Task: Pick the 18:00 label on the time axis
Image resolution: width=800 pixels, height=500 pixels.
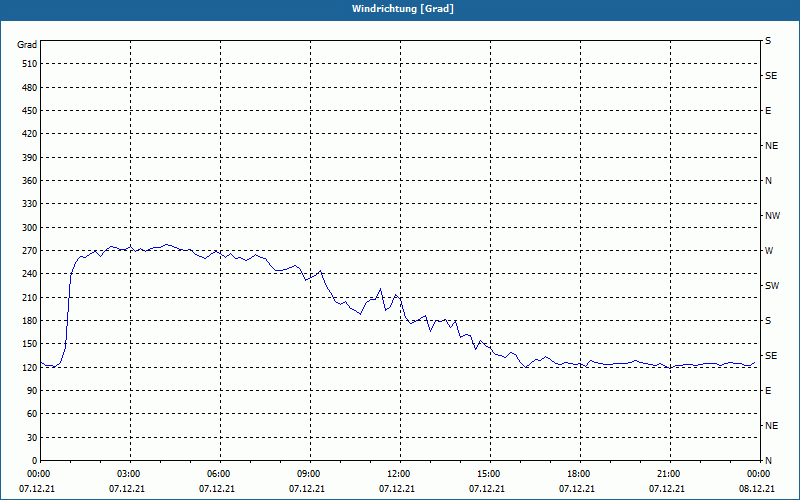Action: pyautogui.click(x=579, y=474)
